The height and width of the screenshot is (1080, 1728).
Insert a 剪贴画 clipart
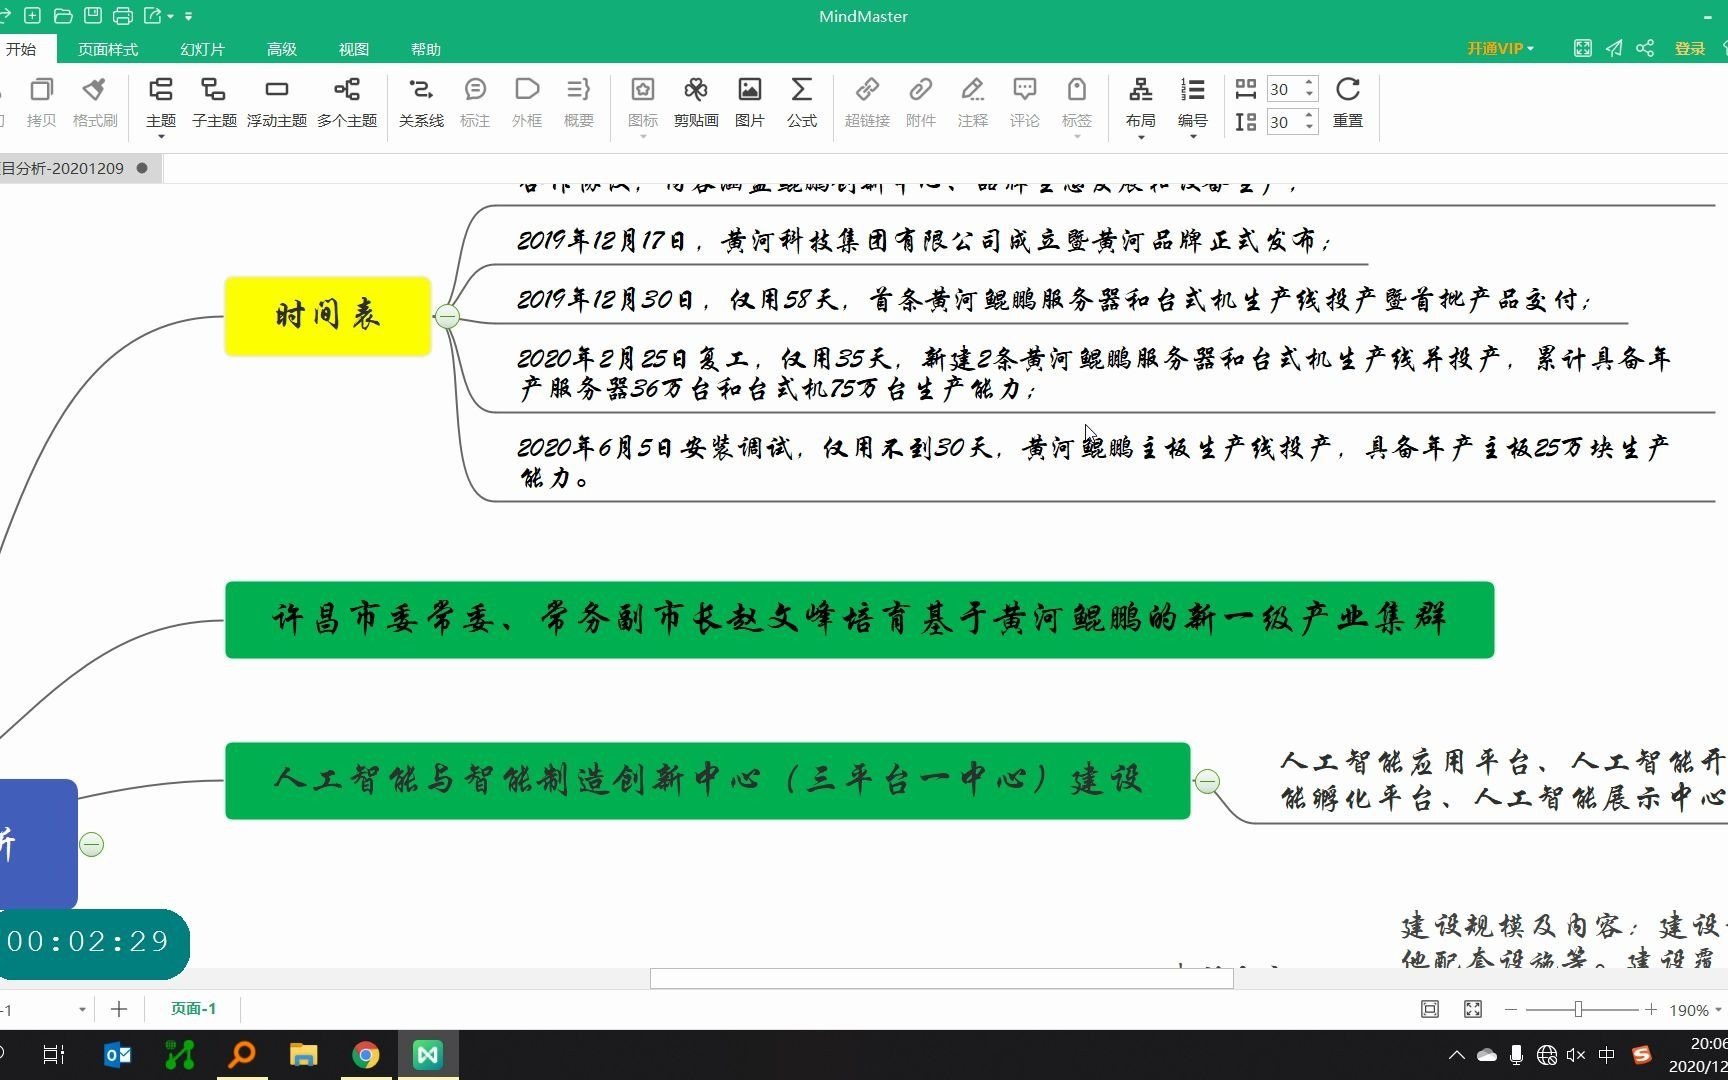tap(696, 103)
